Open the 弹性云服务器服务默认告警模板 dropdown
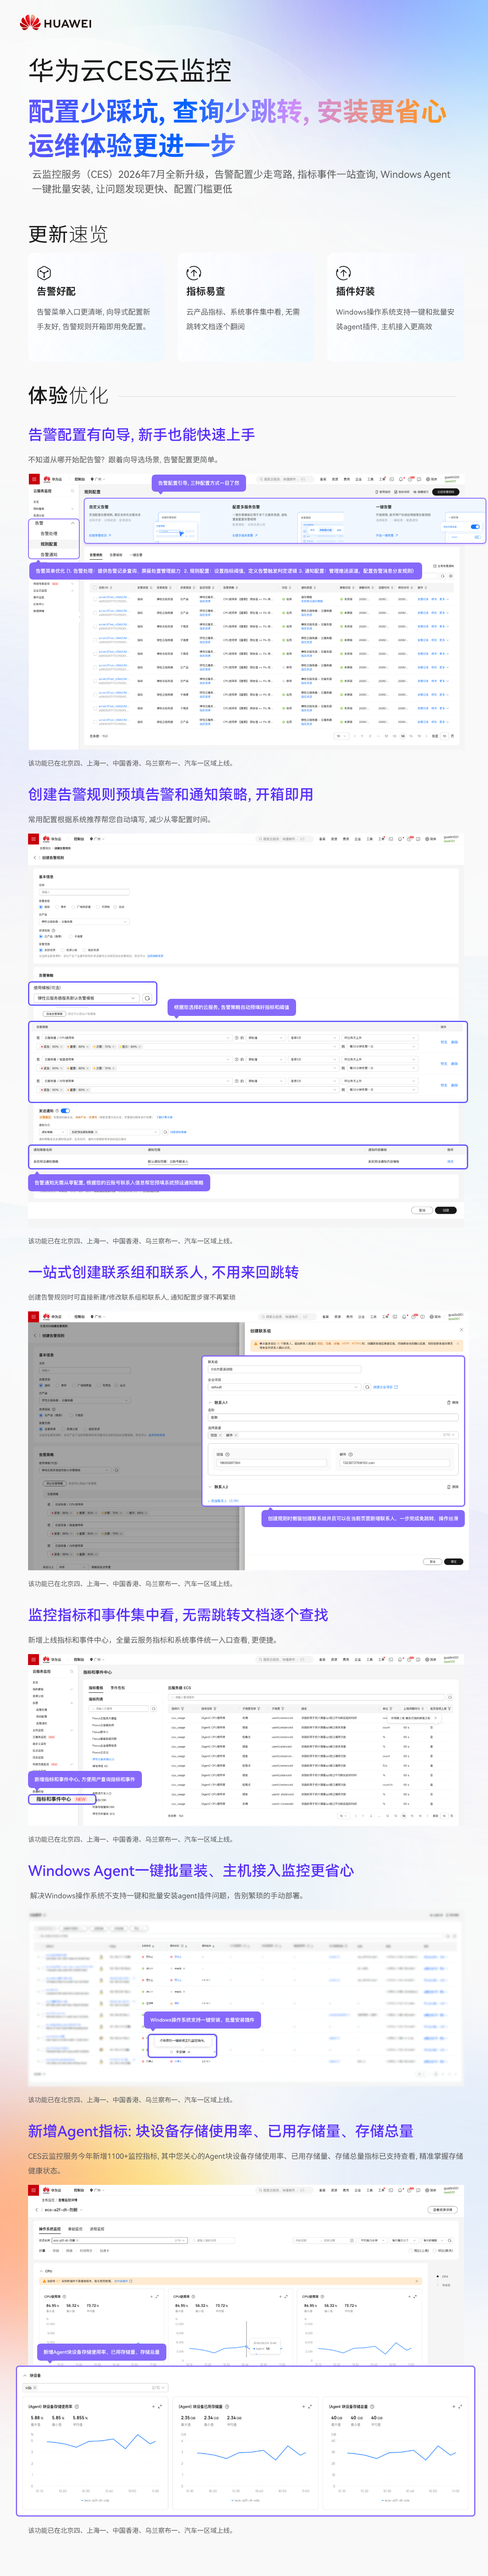 [87, 998]
